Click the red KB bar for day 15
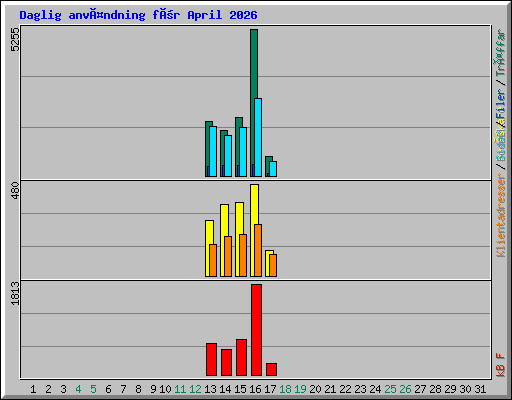This screenshot has width=512, height=400. coord(241,358)
